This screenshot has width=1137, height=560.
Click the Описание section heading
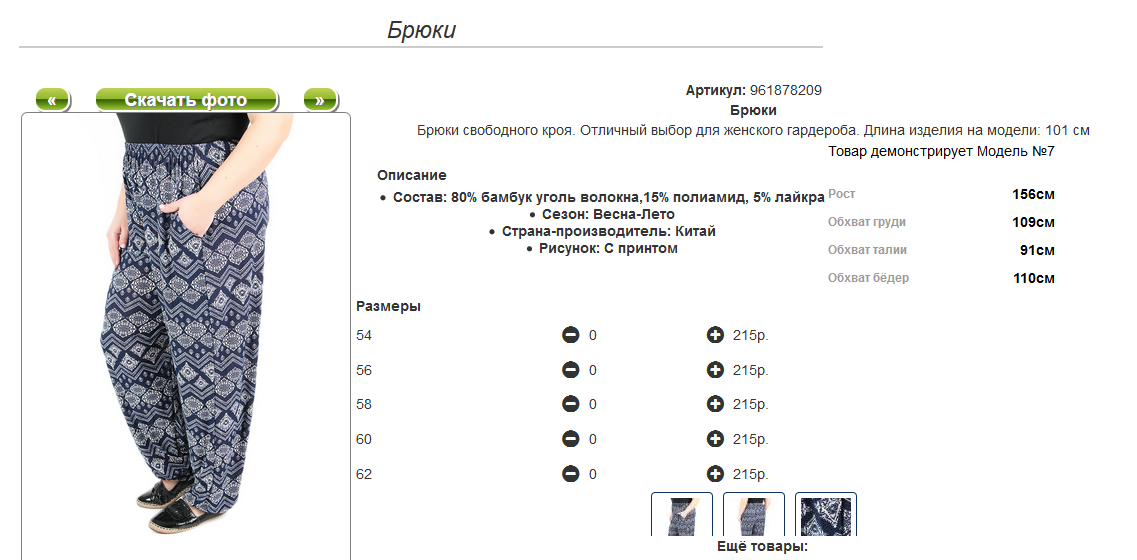pyautogui.click(x=412, y=176)
